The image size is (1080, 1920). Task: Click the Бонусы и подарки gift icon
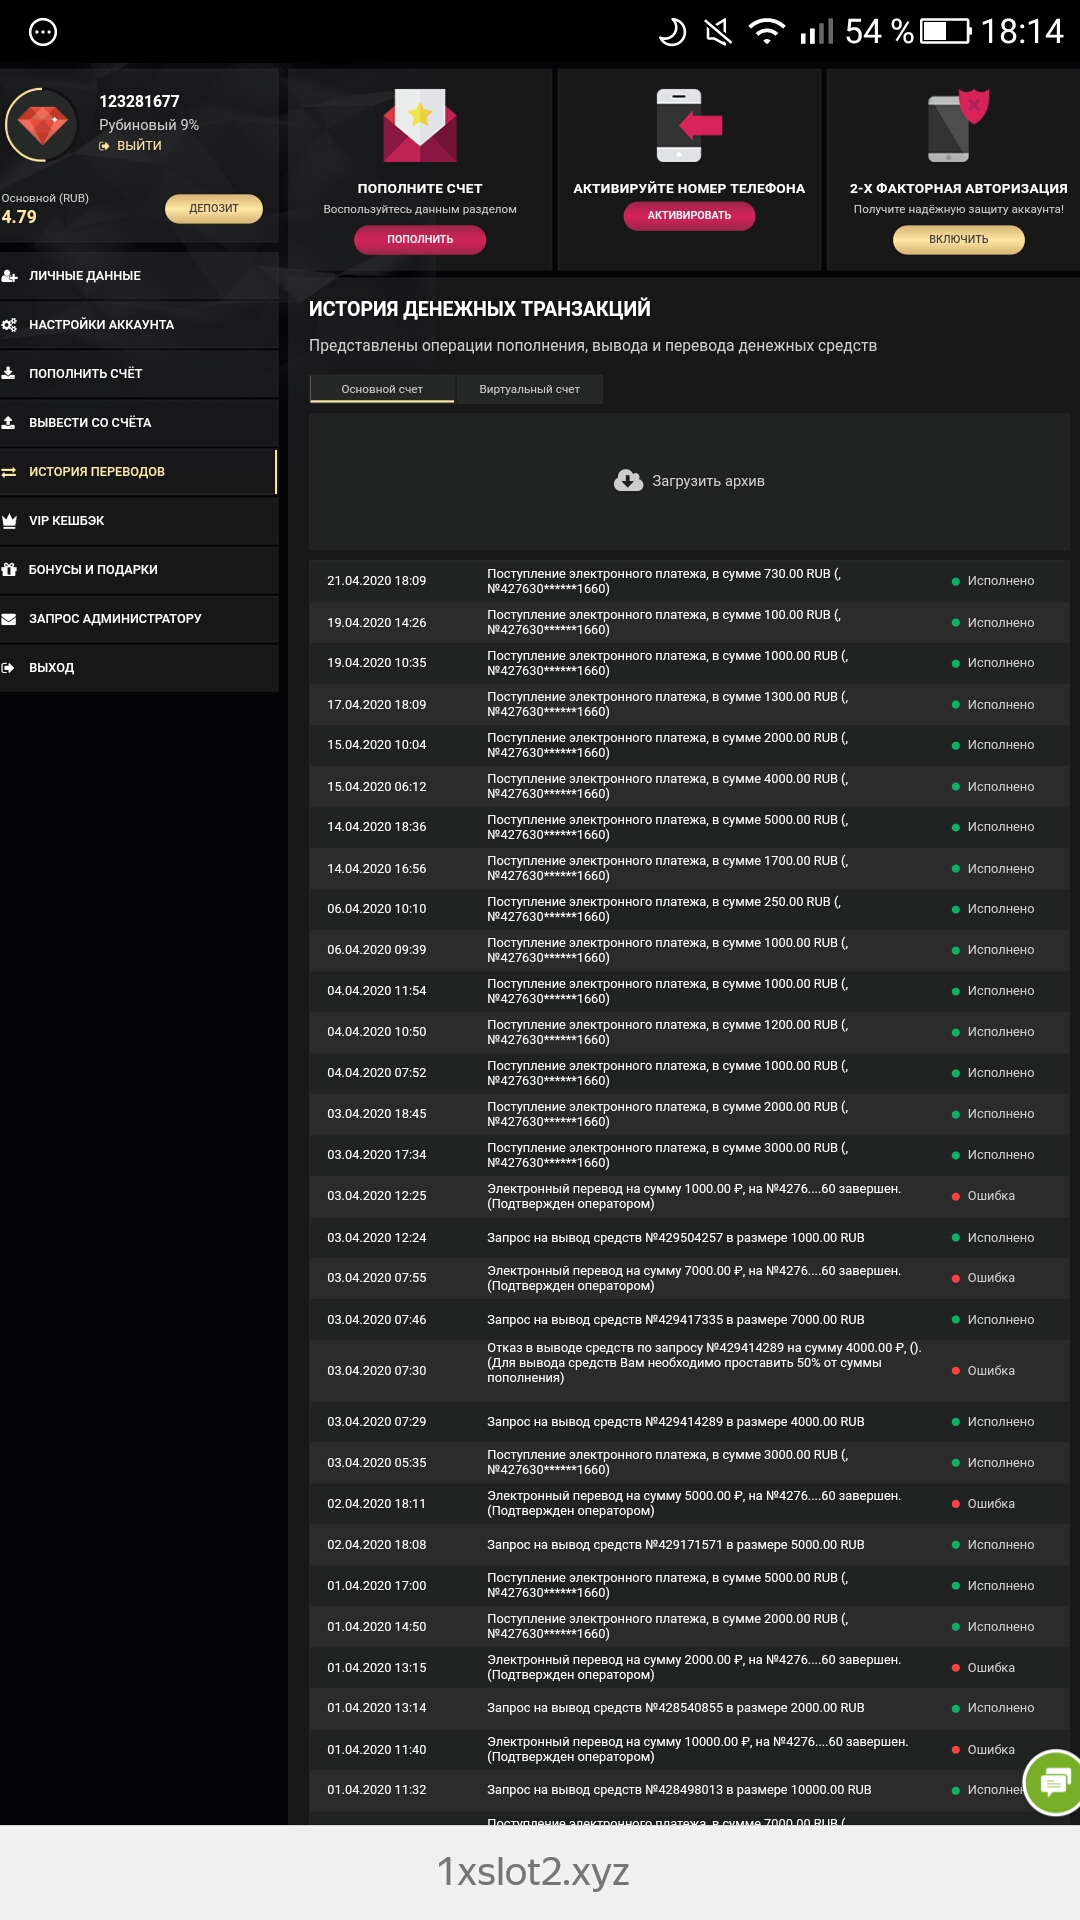point(10,570)
